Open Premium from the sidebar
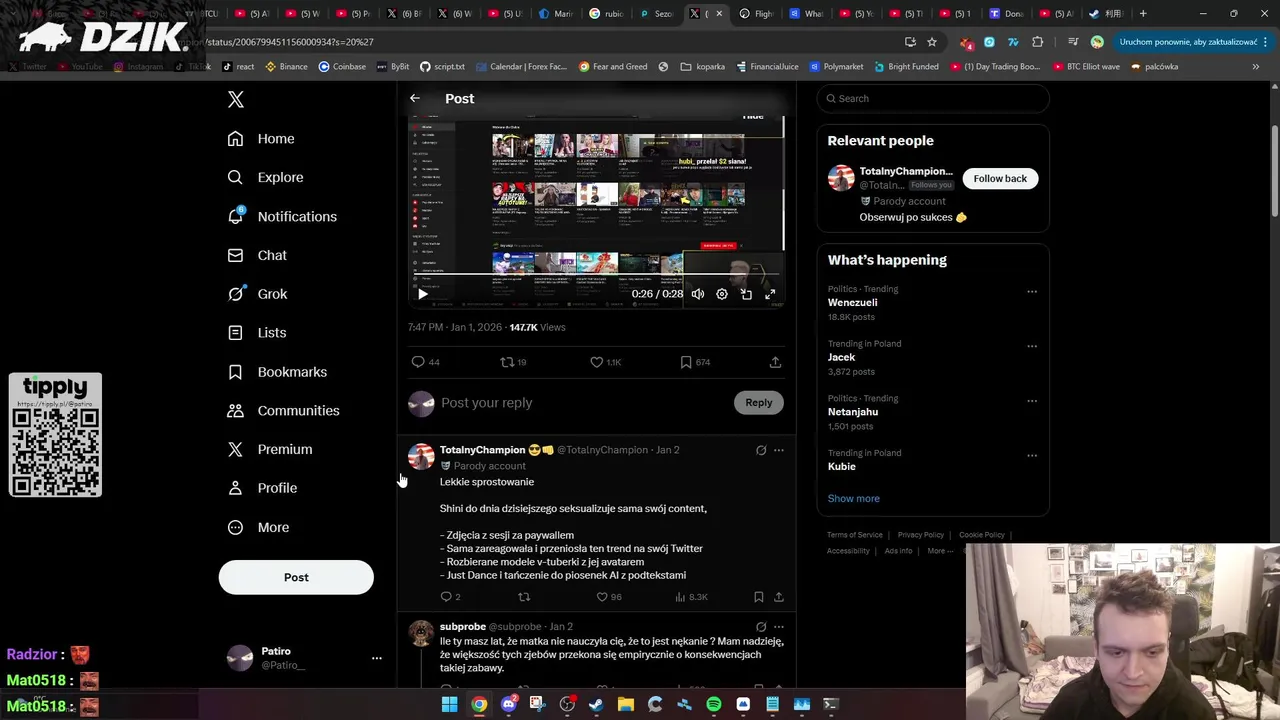The width and height of the screenshot is (1280, 720). [270, 449]
